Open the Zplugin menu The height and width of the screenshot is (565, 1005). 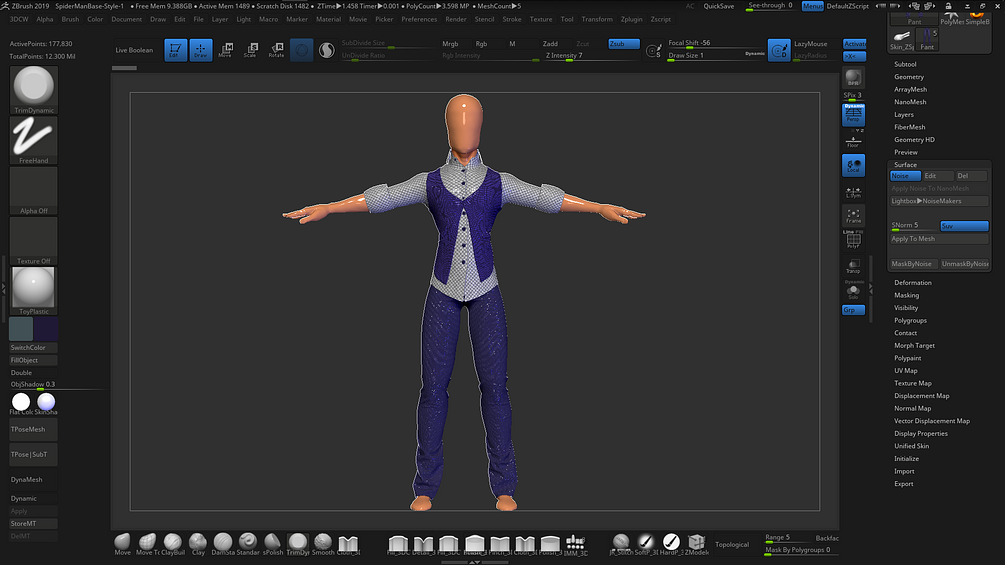coord(631,19)
